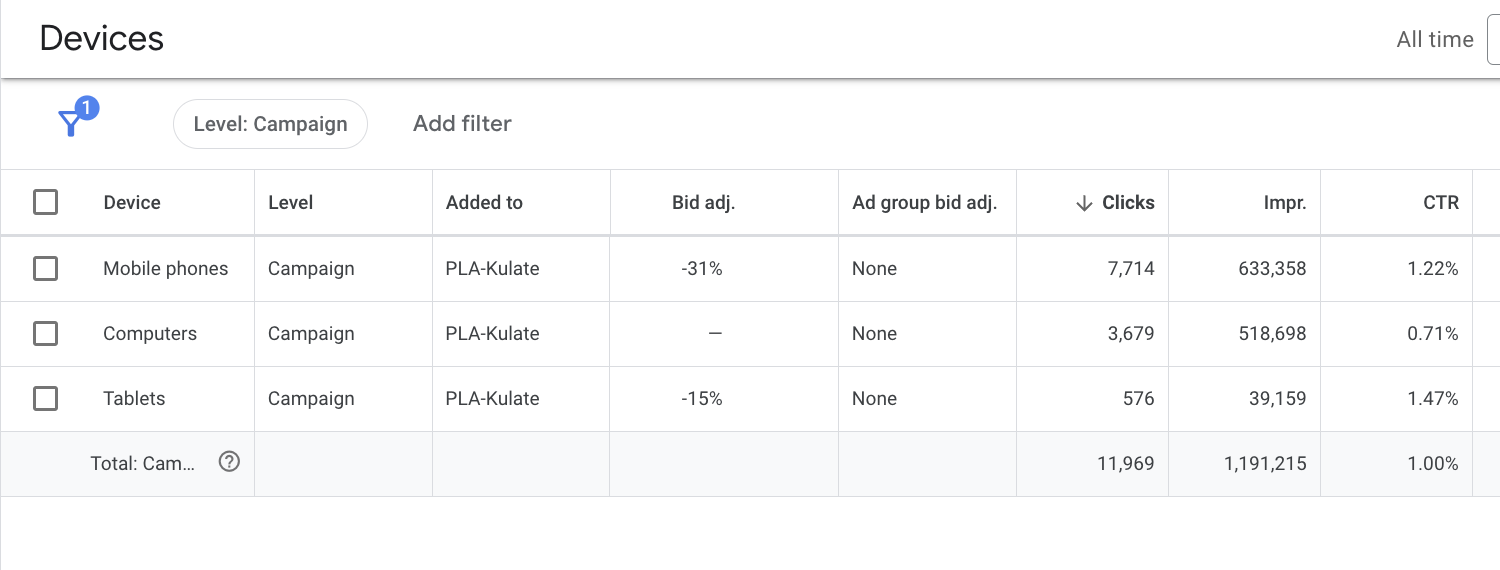This screenshot has width=1500, height=570.
Task: Select all rows with header checkbox
Action: (x=45, y=202)
